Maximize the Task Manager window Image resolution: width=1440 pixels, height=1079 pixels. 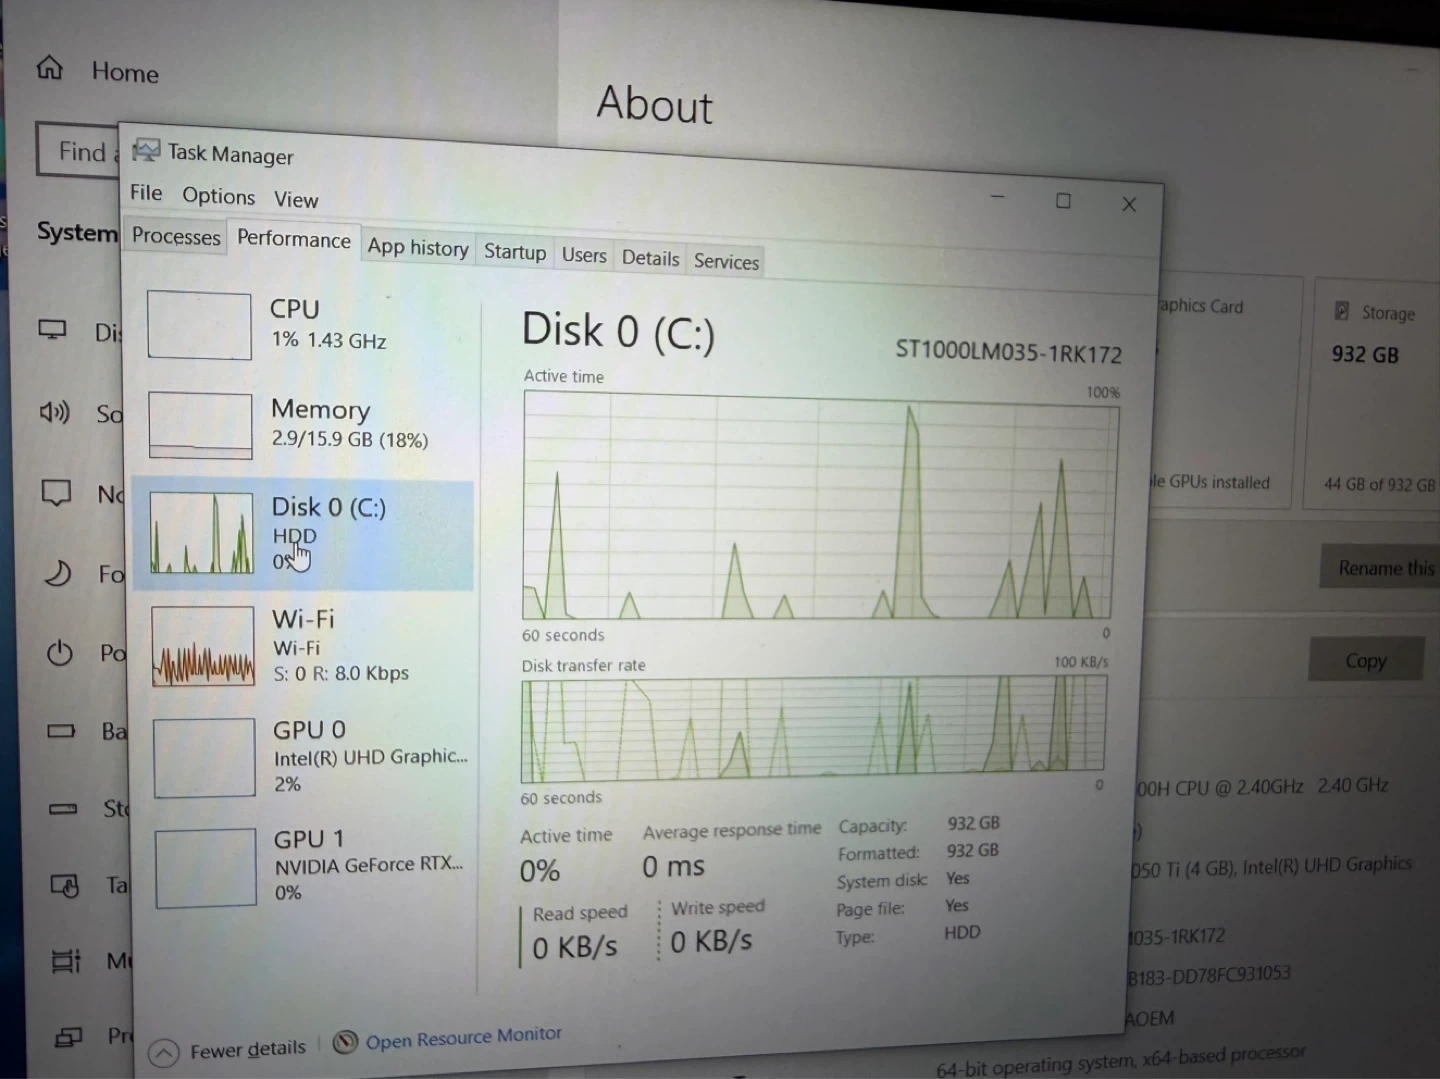(1063, 201)
